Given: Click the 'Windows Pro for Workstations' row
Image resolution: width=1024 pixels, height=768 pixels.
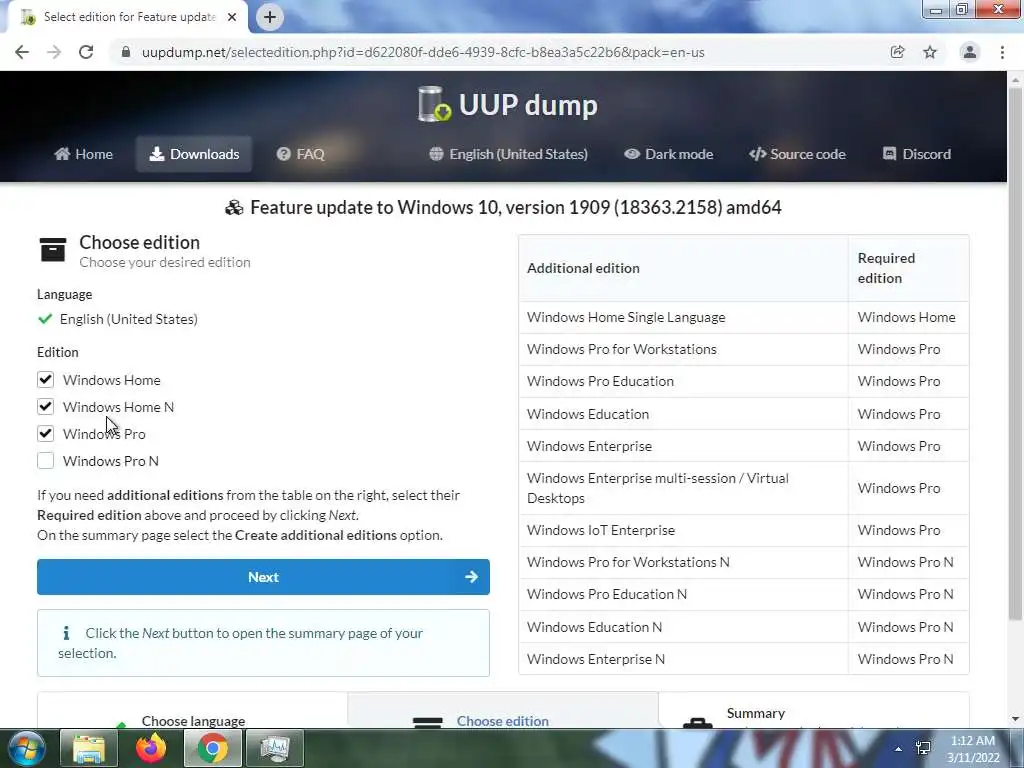Looking at the screenshot, I should [744, 349].
